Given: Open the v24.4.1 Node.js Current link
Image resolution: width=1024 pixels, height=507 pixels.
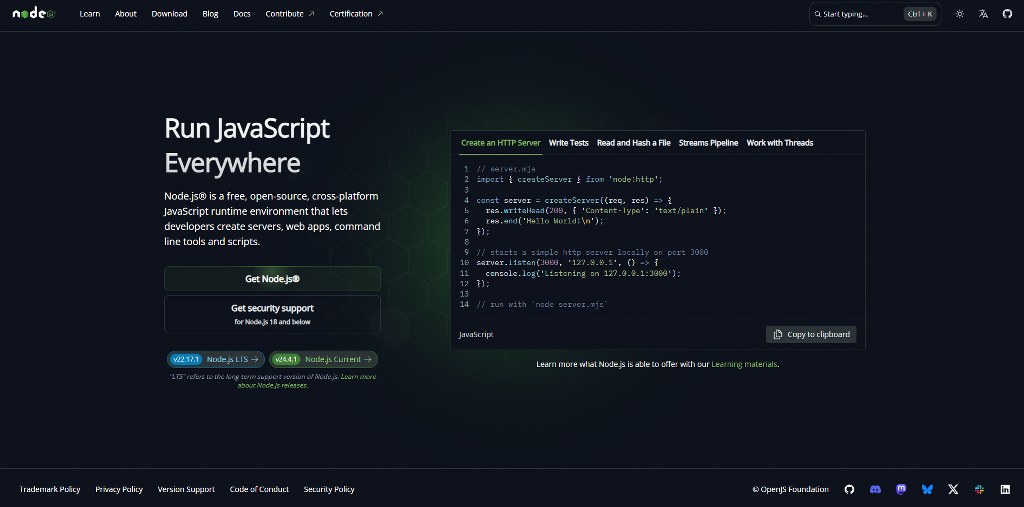Looking at the screenshot, I should click(x=323, y=359).
